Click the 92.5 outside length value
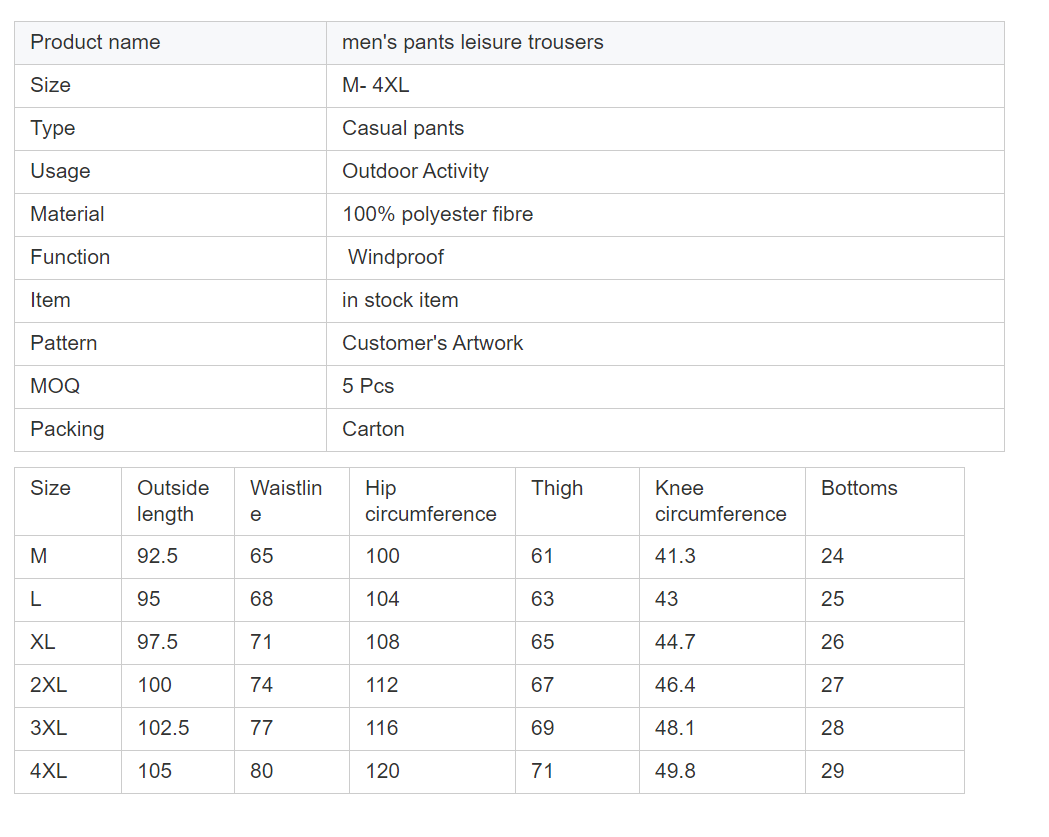Screen dimensions: 1049x837 tap(157, 556)
